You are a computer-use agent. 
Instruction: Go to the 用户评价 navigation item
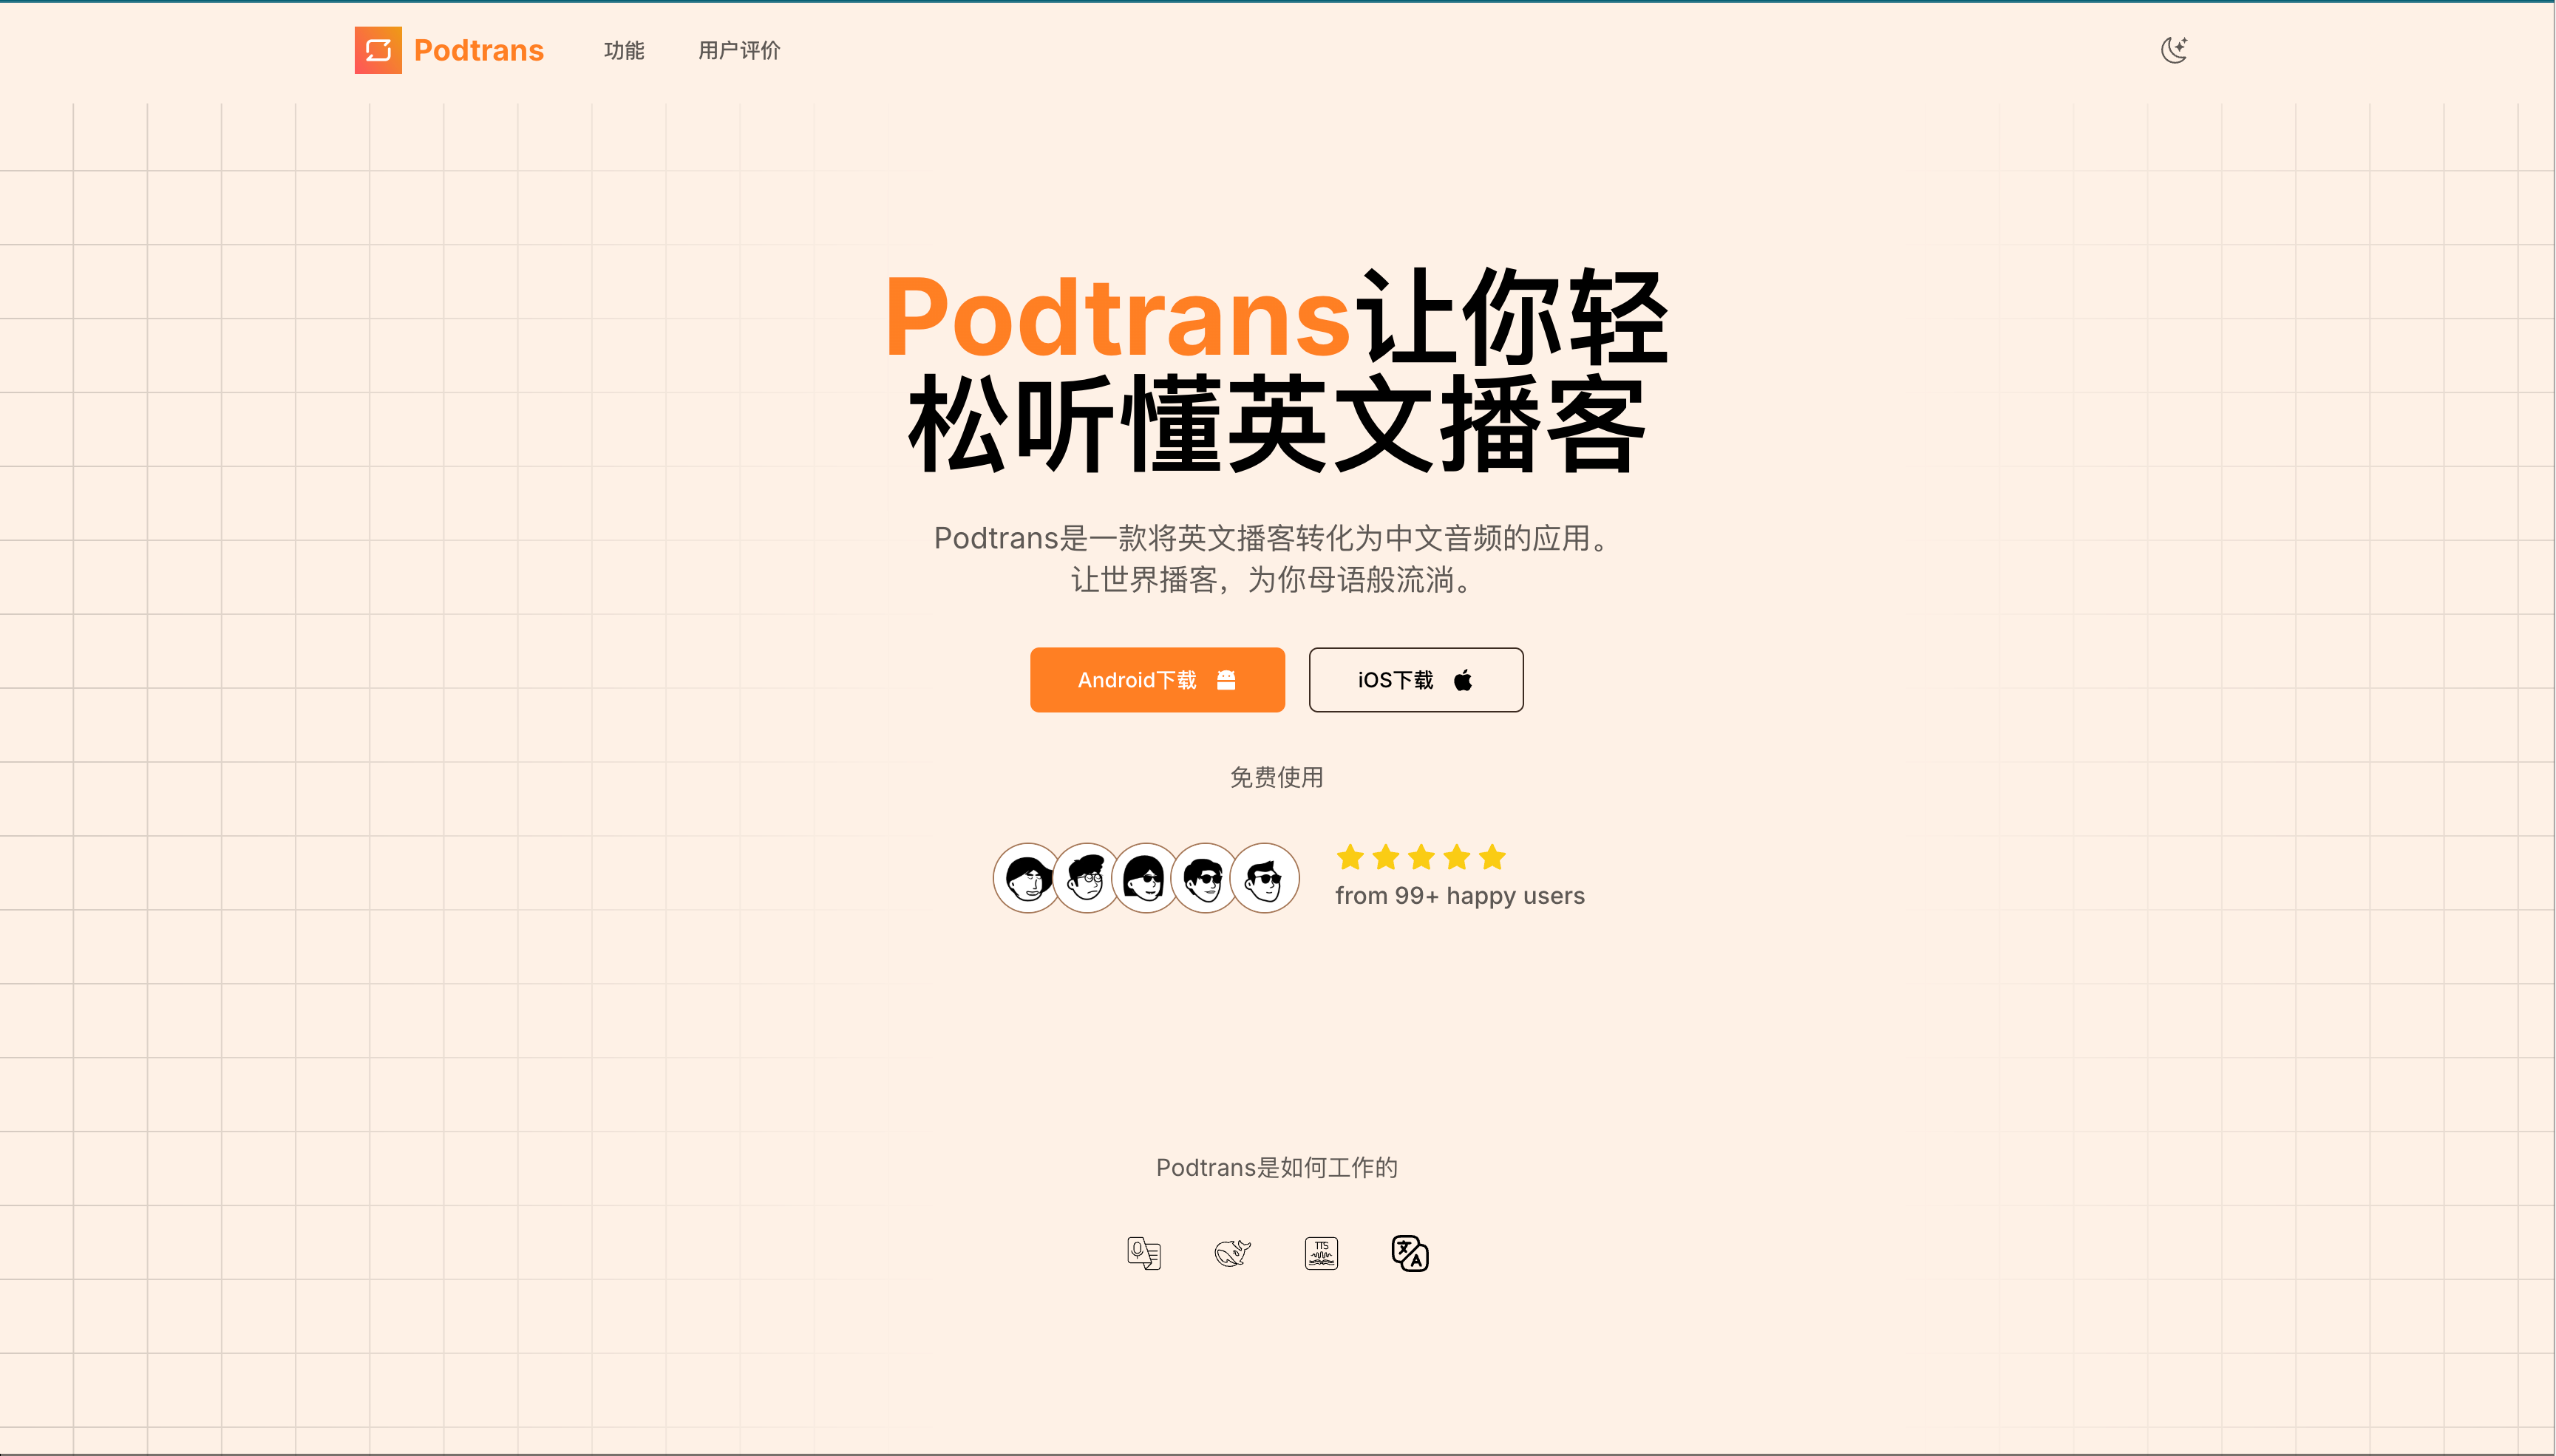tap(739, 50)
